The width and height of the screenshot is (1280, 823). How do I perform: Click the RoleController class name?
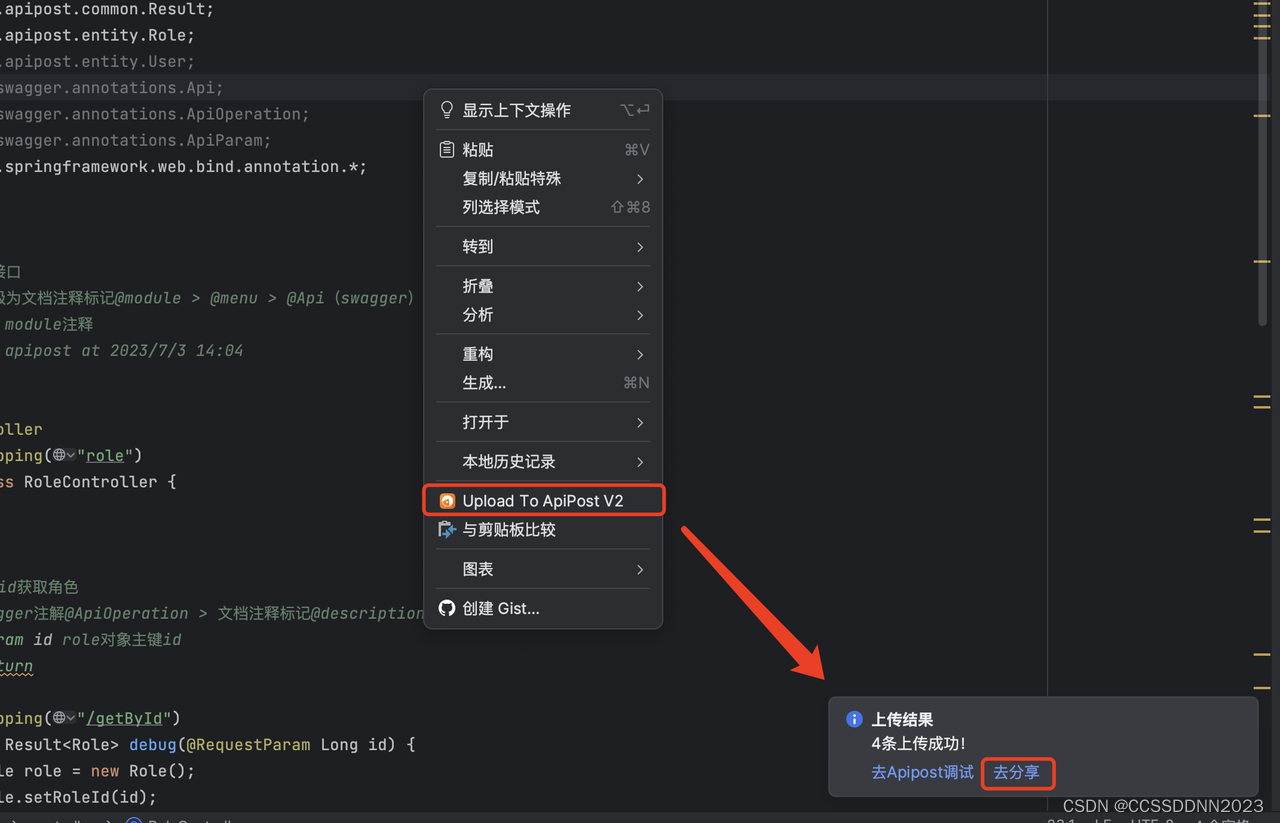click(x=90, y=482)
